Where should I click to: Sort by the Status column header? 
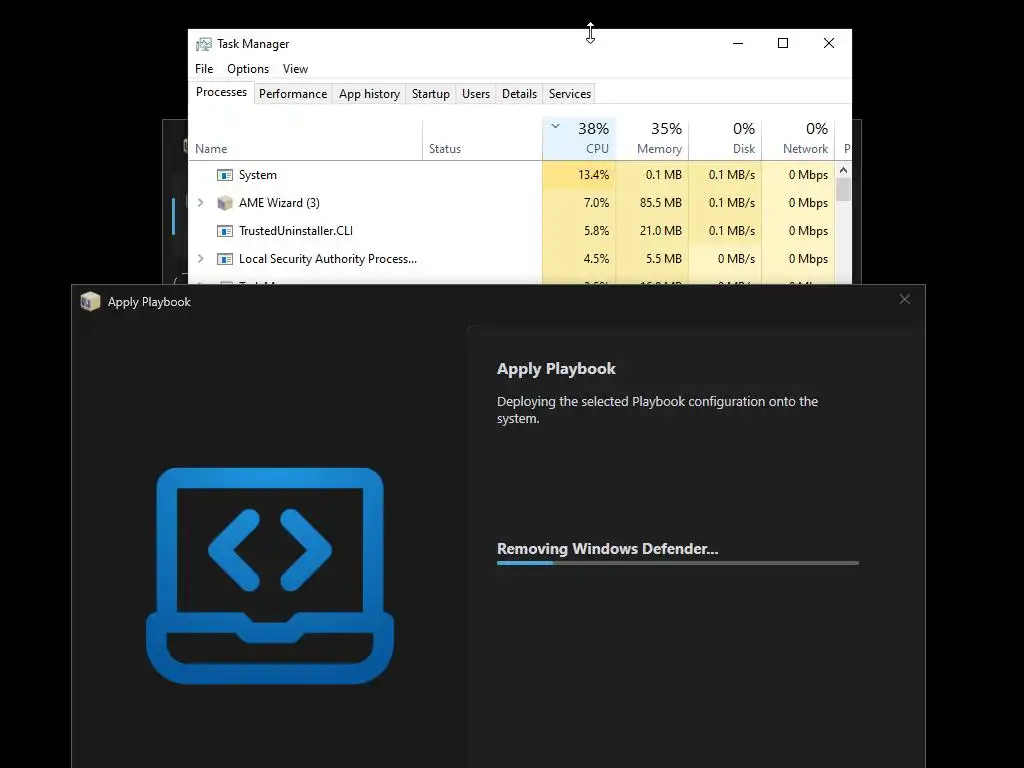pyautogui.click(x=482, y=140)
